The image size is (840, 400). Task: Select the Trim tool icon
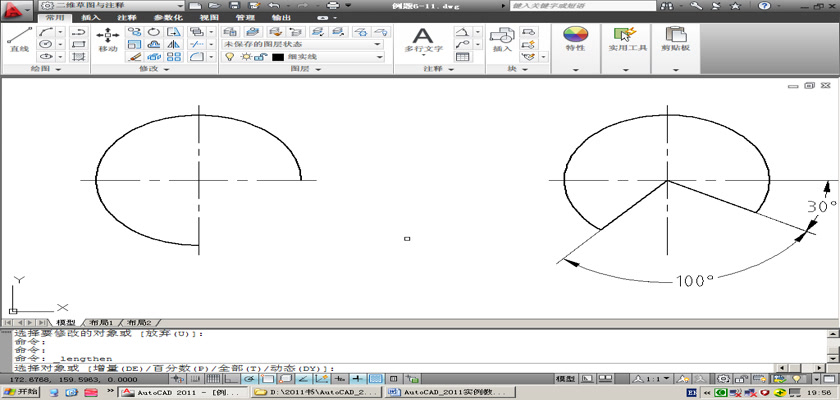pos(197,44)
